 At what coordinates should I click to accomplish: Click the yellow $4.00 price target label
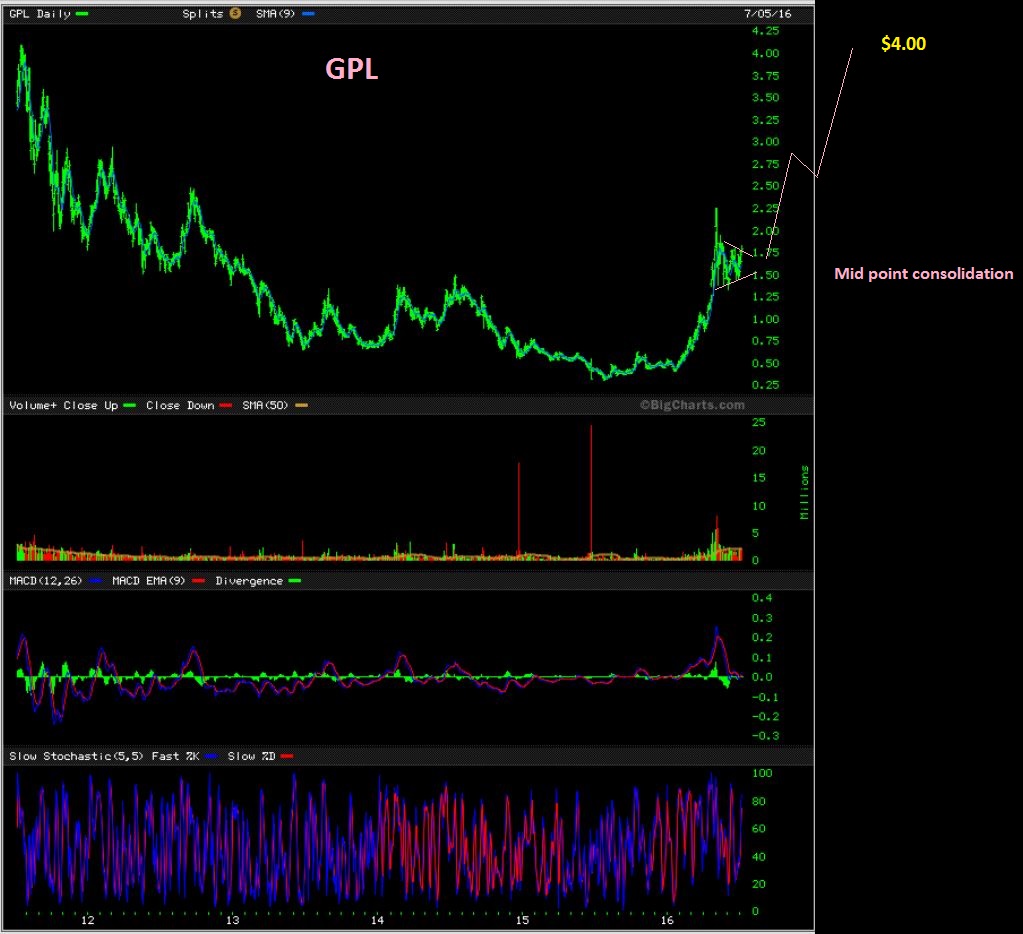901,44
